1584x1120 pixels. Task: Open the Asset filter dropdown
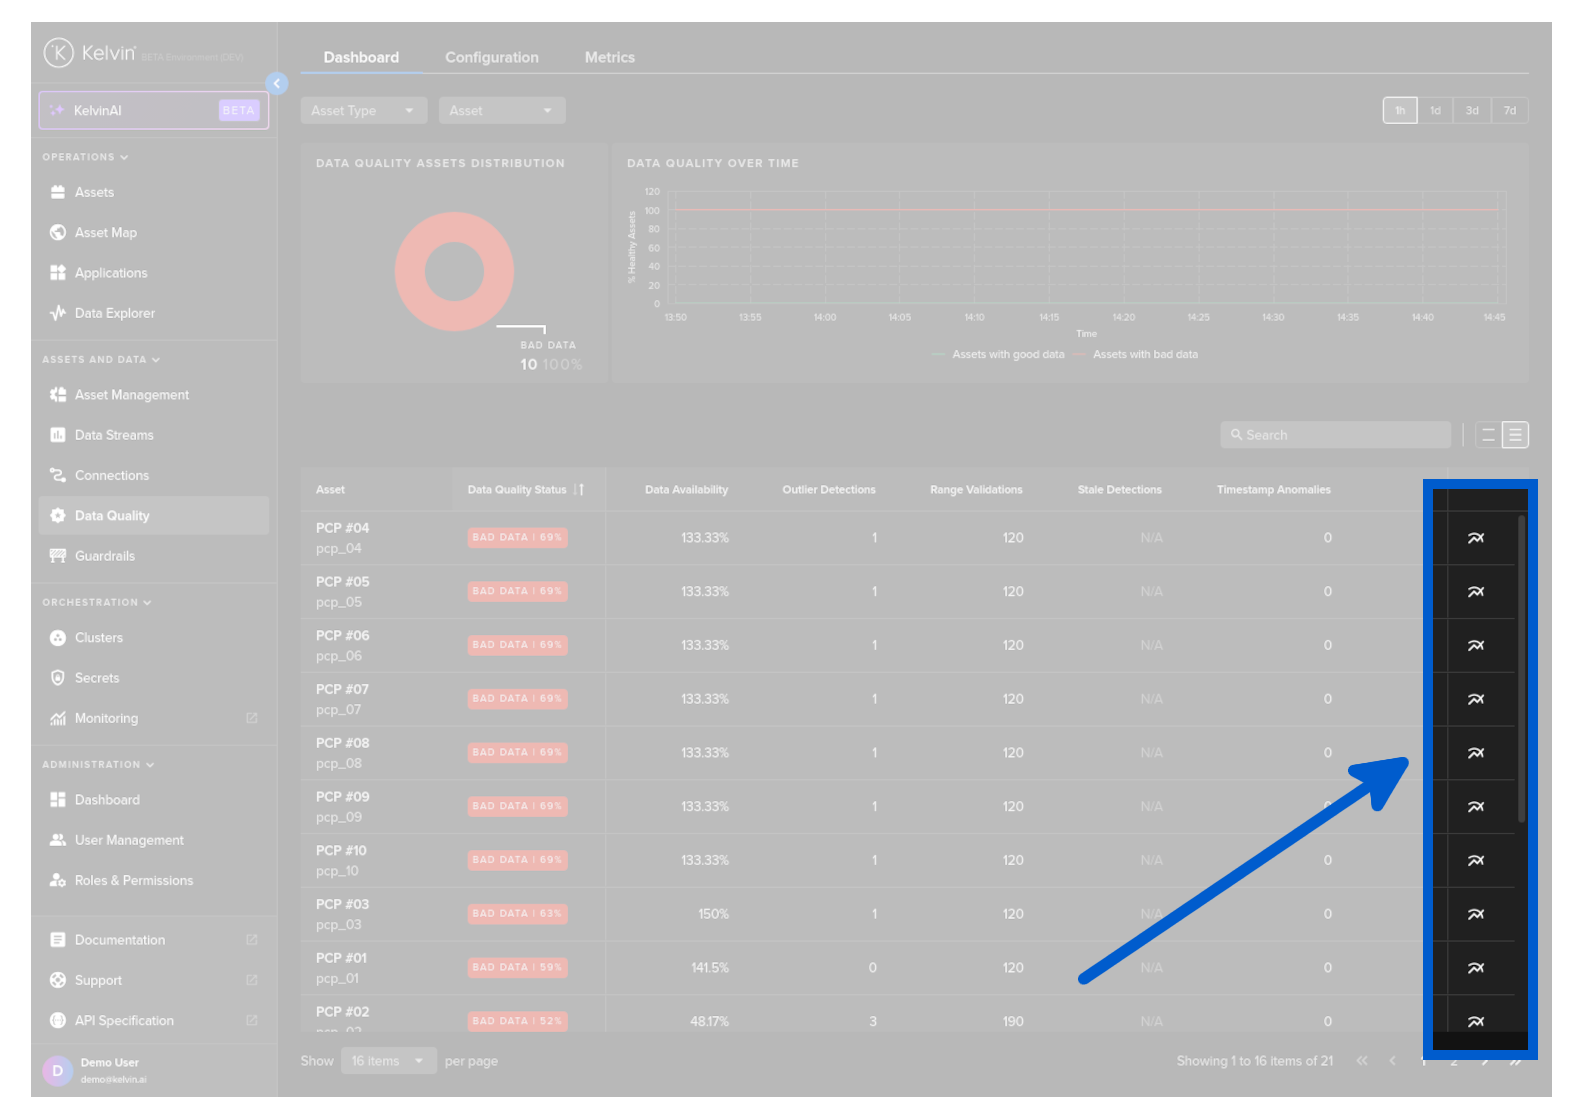tap(501, 111)
